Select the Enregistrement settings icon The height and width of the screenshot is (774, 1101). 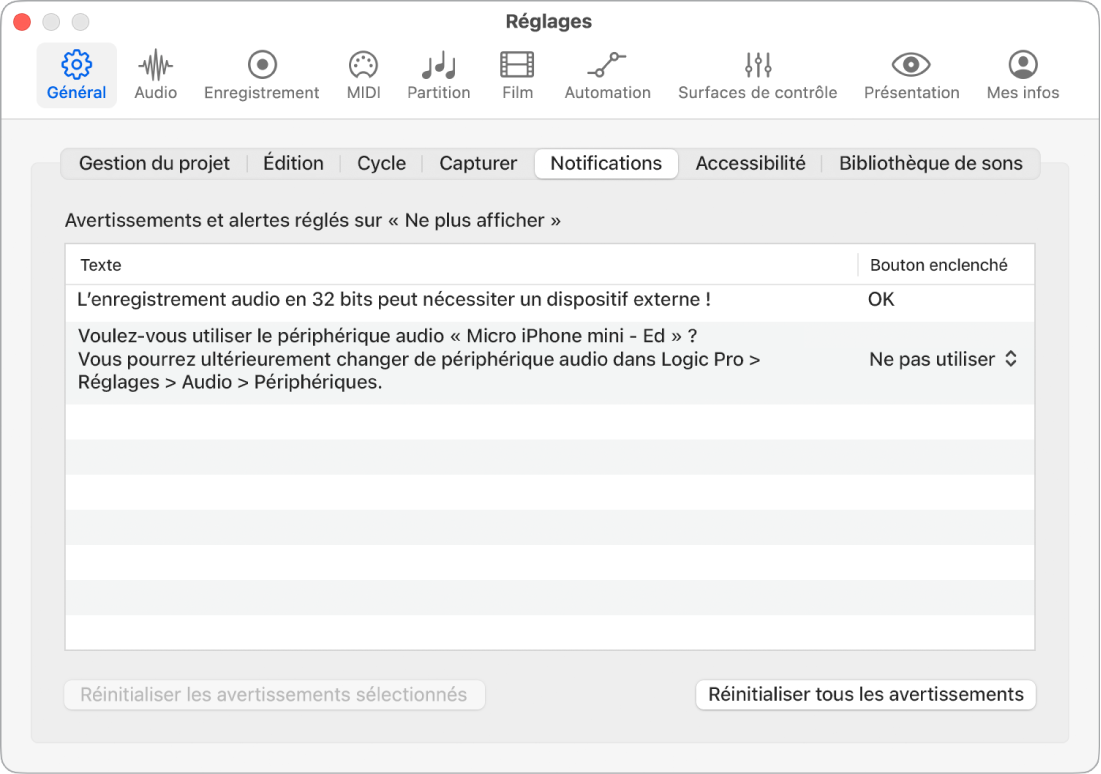pyautogui.click(x=261, y=73)
